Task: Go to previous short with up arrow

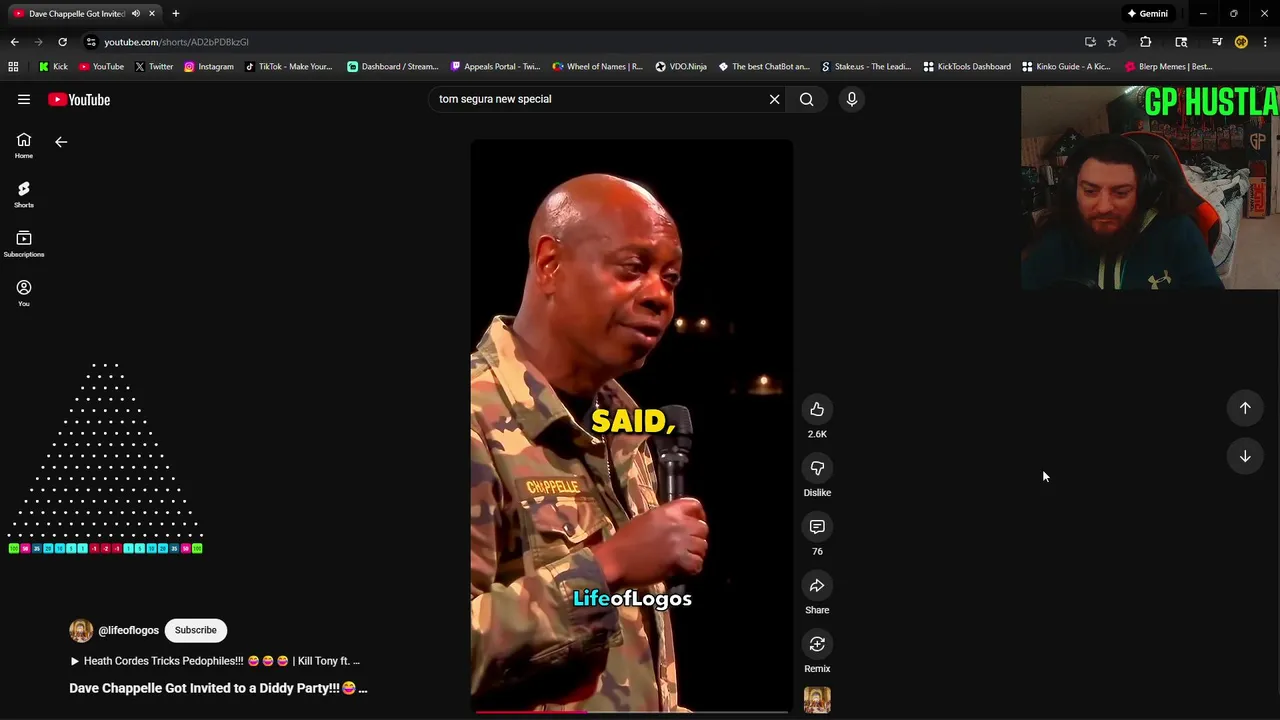Action: 1245,408
